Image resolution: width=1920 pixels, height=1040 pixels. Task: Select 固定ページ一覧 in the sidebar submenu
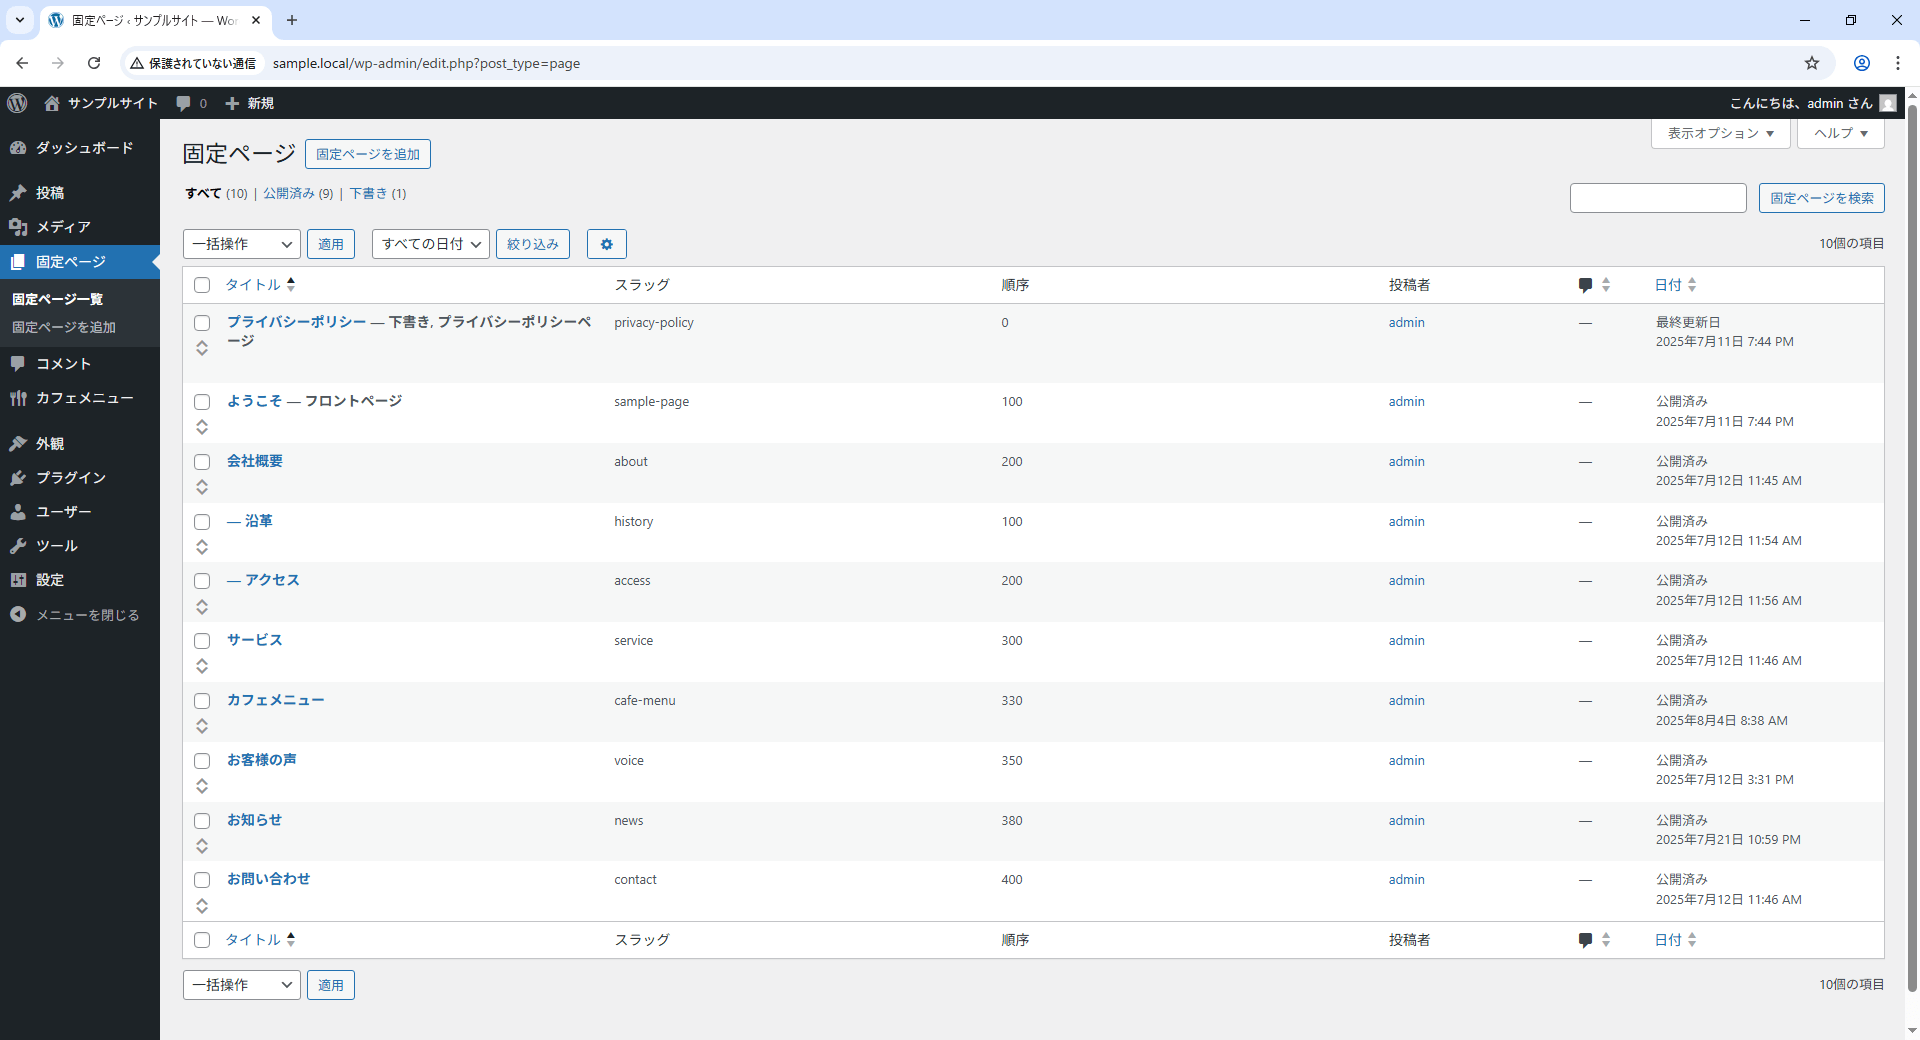57,299
